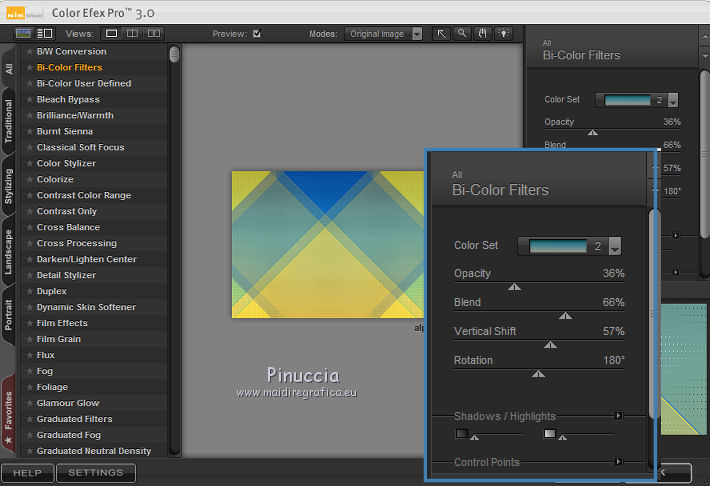This screenshot has height=486, width=710.
Task: Click the SETTINGS button
Action: click(x=96, y=472)
